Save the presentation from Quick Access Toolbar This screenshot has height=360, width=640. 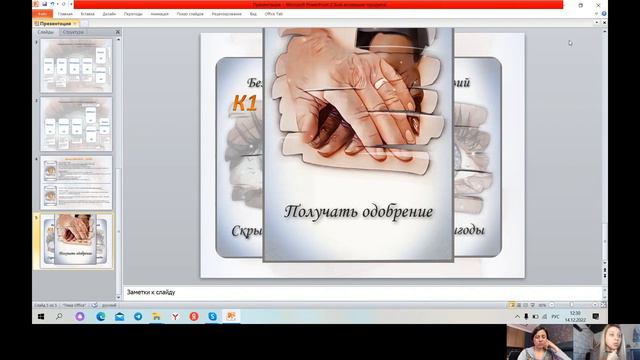[44, 4]
